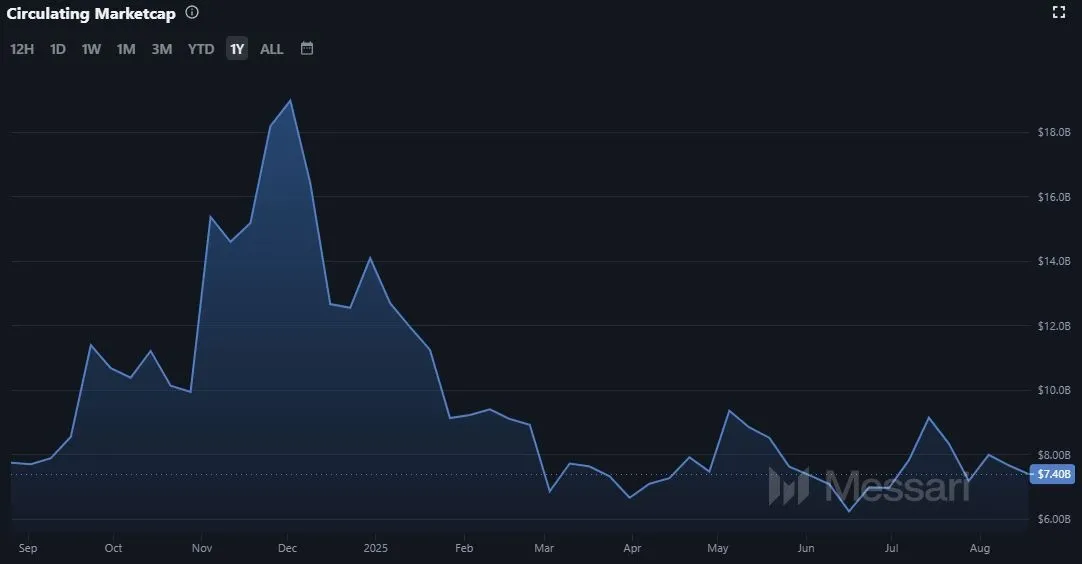The image size is (1082, 564).
Task: Show ALL time marketcap history
Action: (x=271, y=49)
